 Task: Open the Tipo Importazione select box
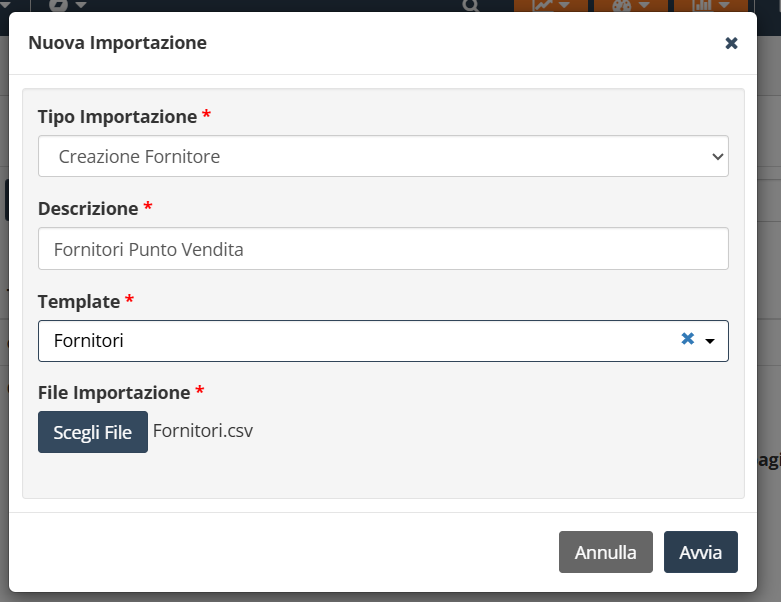click(383, 156)
